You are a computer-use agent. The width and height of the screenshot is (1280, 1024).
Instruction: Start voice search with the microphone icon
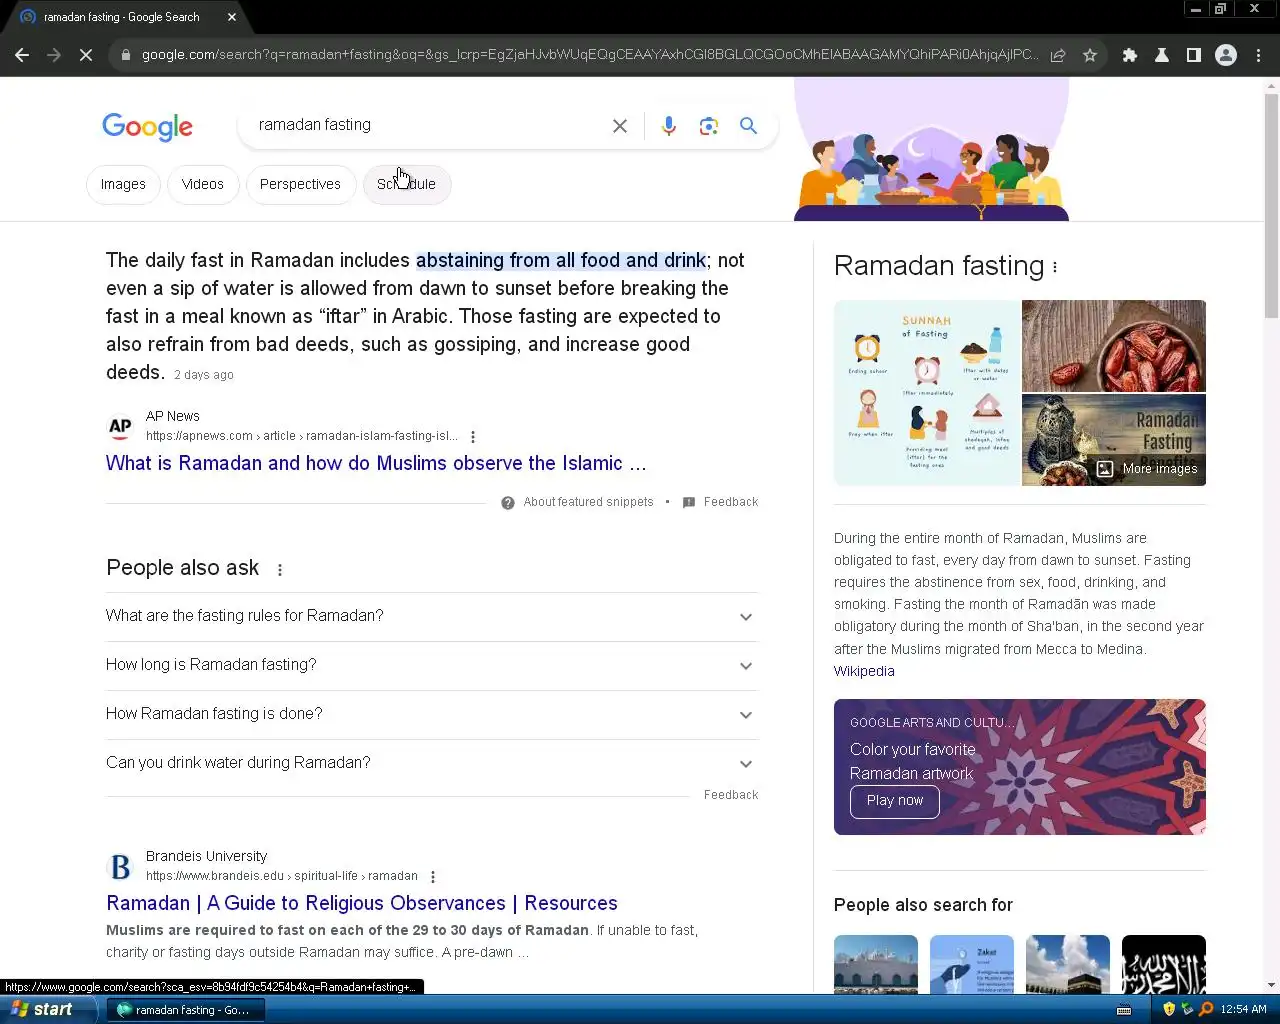click(x=669, y=126)
